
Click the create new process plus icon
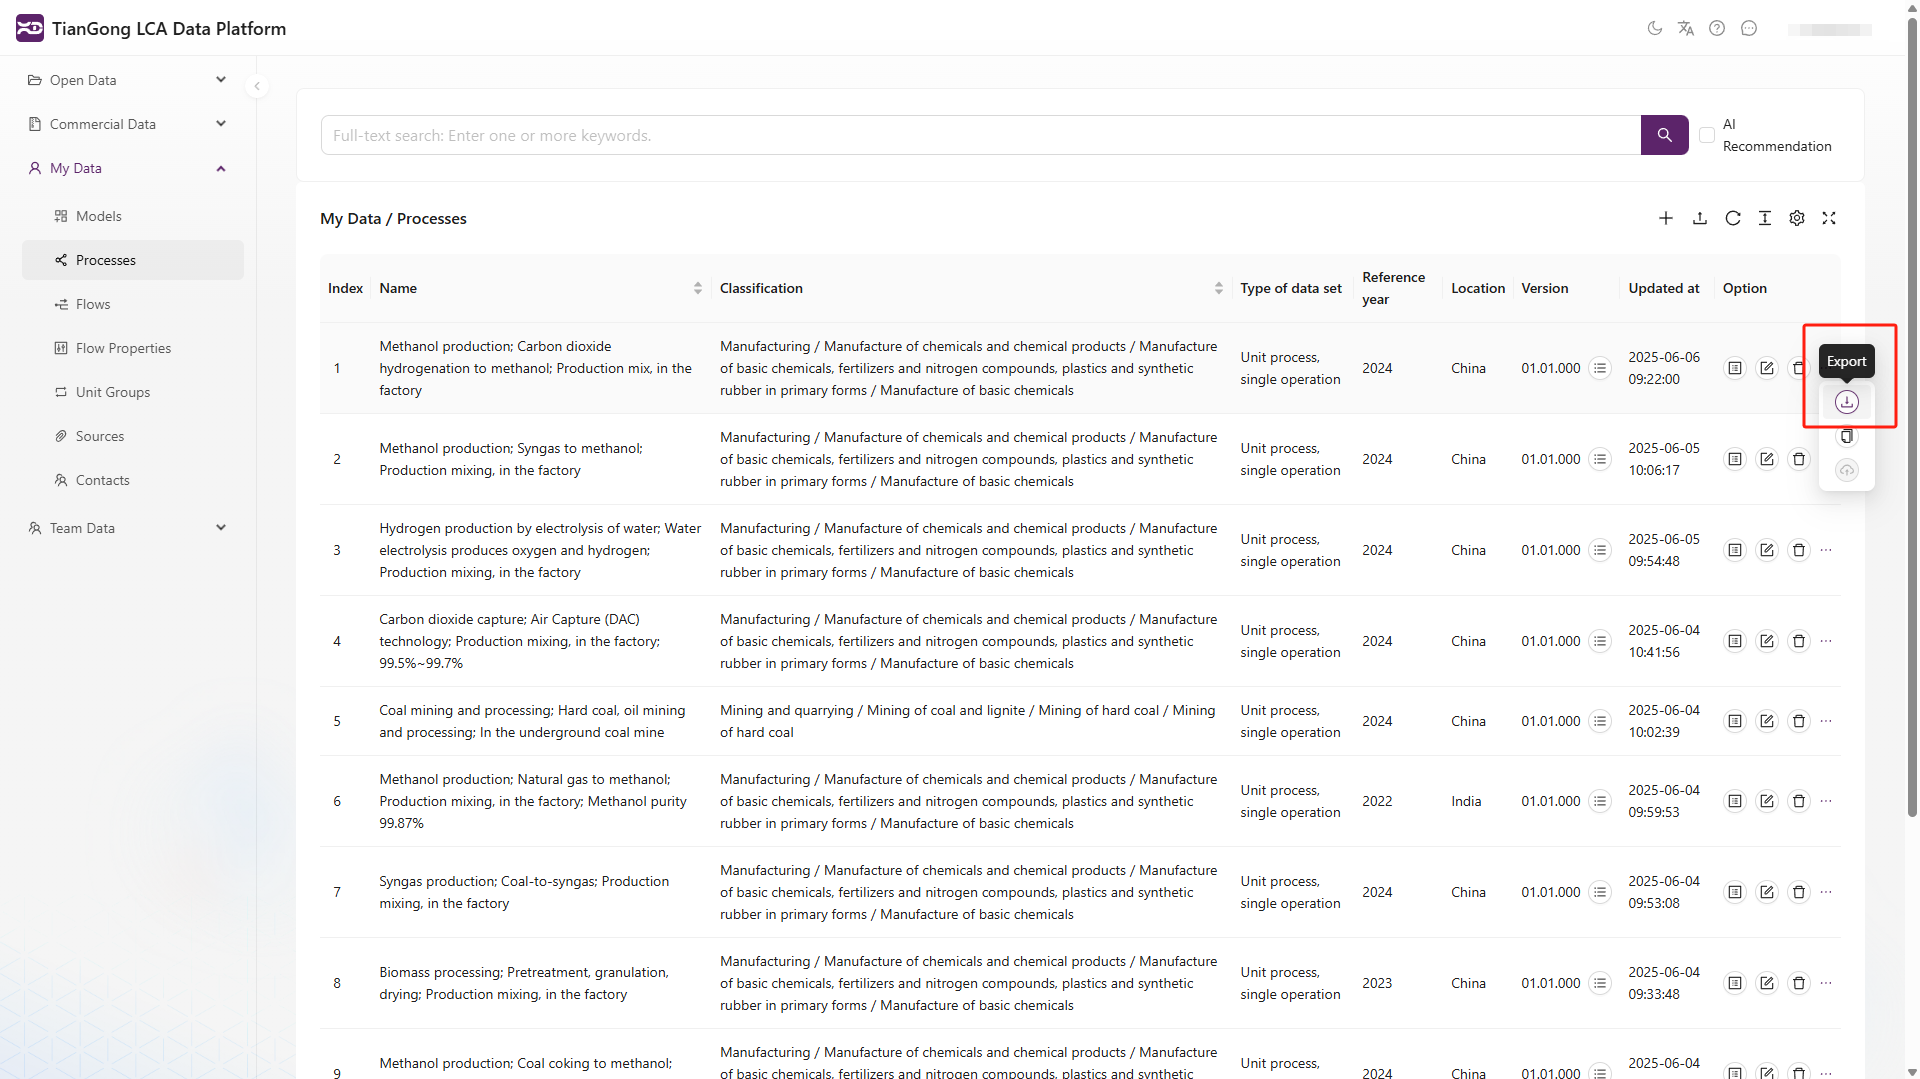[1666, 218]
